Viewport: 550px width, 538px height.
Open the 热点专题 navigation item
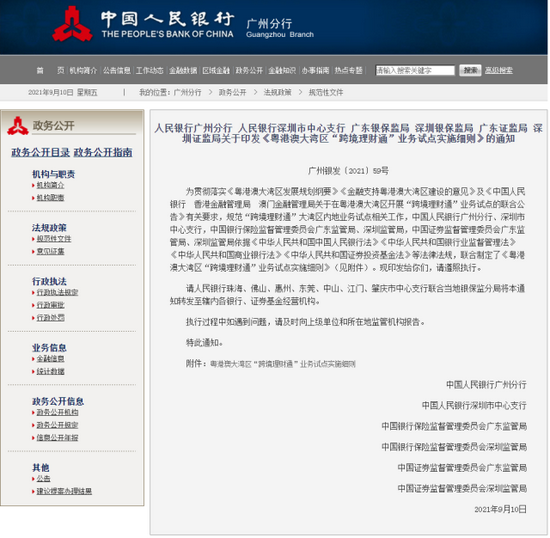pos(348,70)
